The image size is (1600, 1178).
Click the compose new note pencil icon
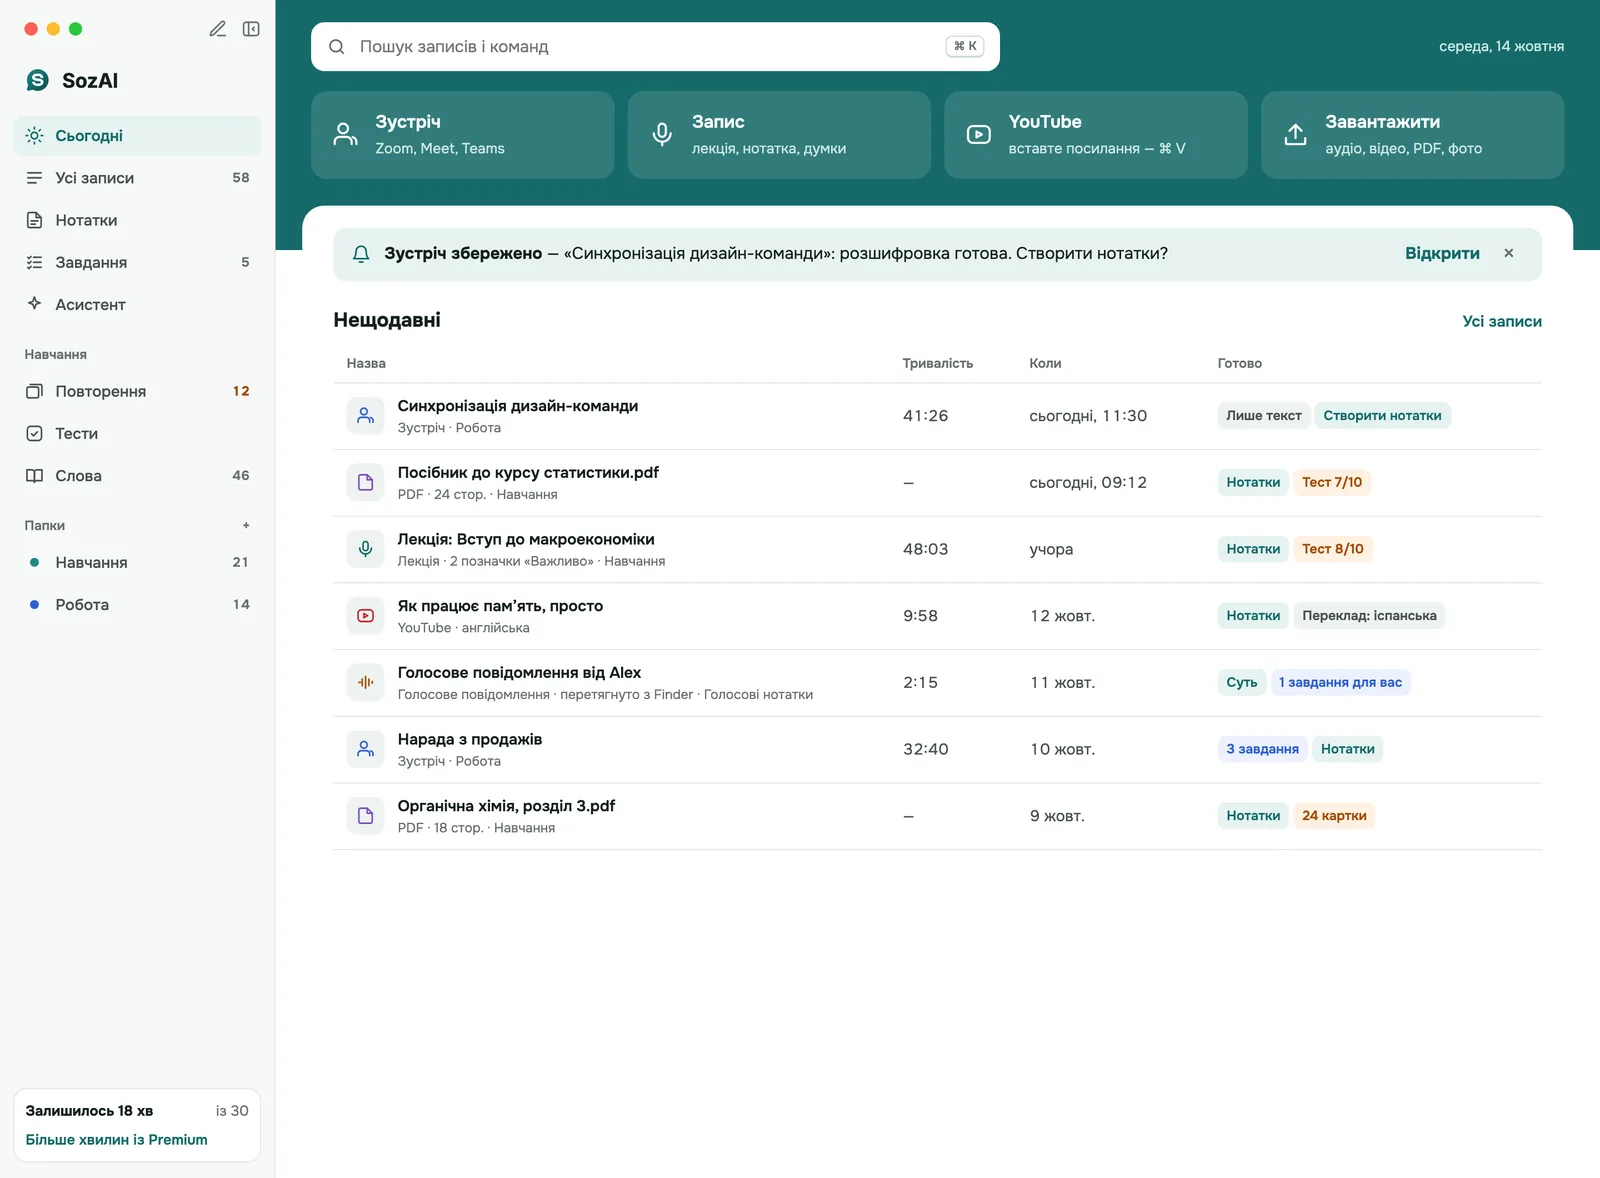[x=217, y=29]
